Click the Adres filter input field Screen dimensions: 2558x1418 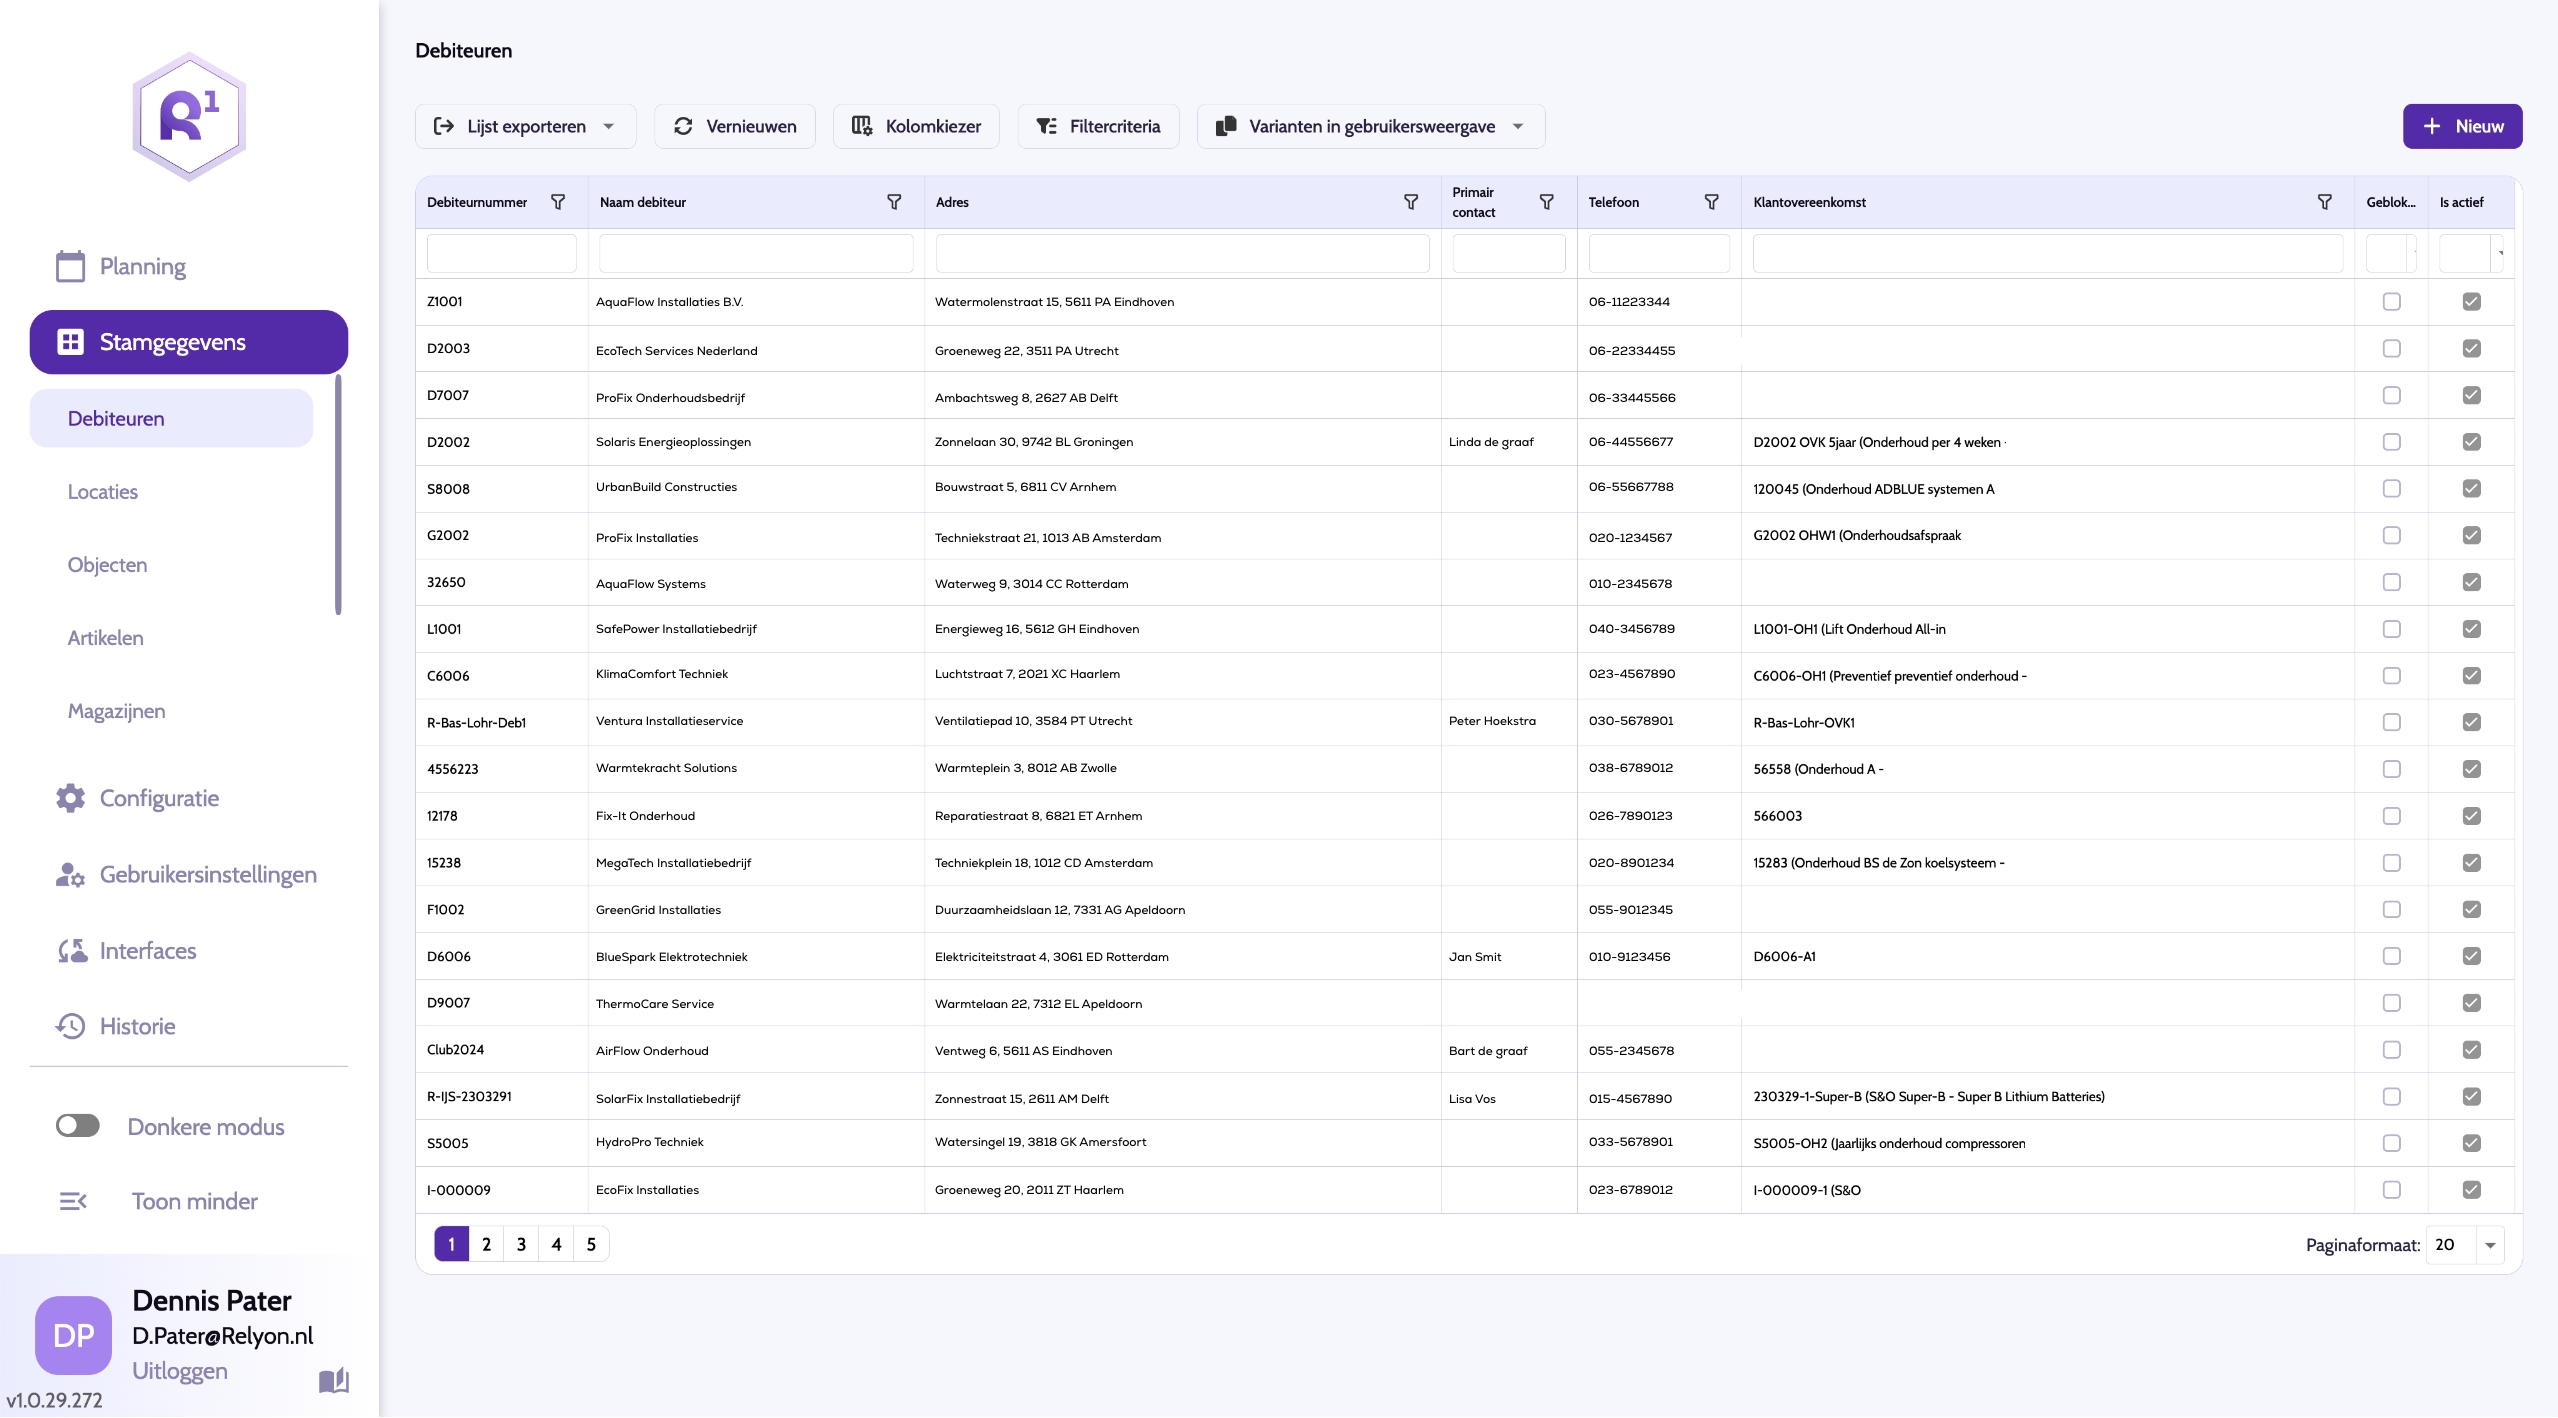(1181, 254)
